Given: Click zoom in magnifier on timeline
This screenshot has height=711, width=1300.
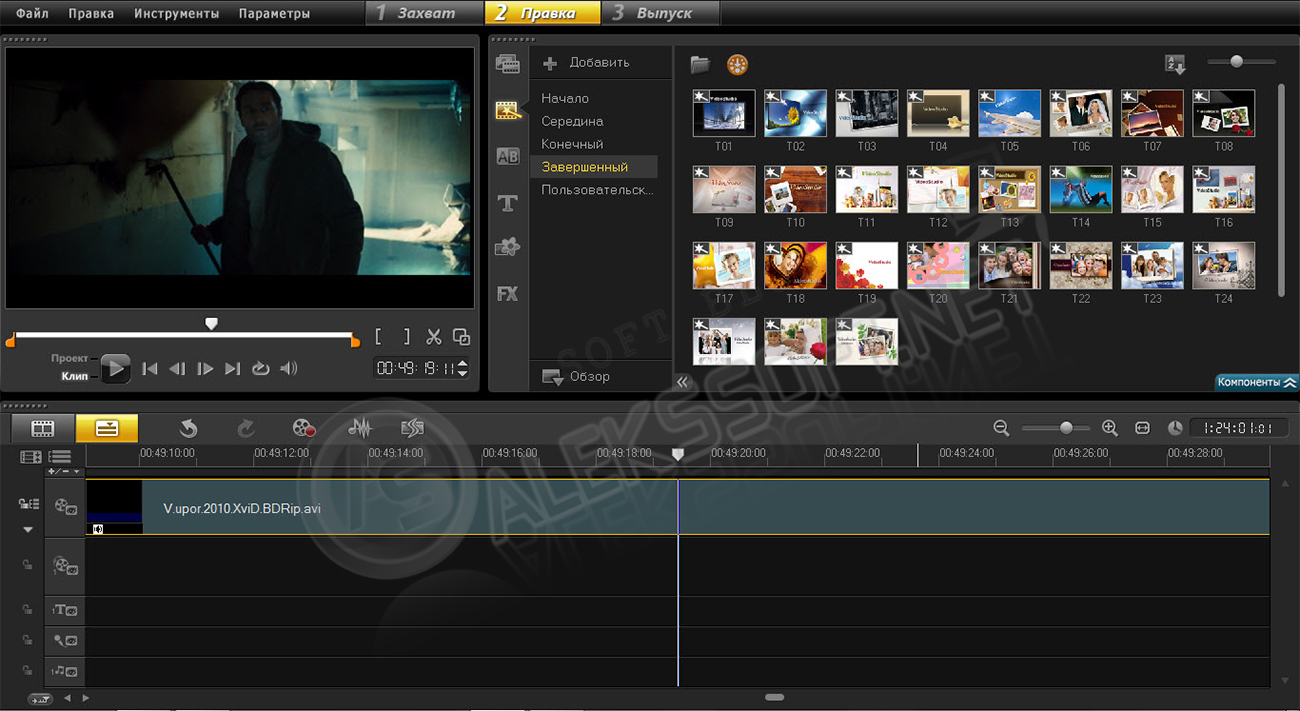Looking at the screenshot, I should pos(1109,428).
